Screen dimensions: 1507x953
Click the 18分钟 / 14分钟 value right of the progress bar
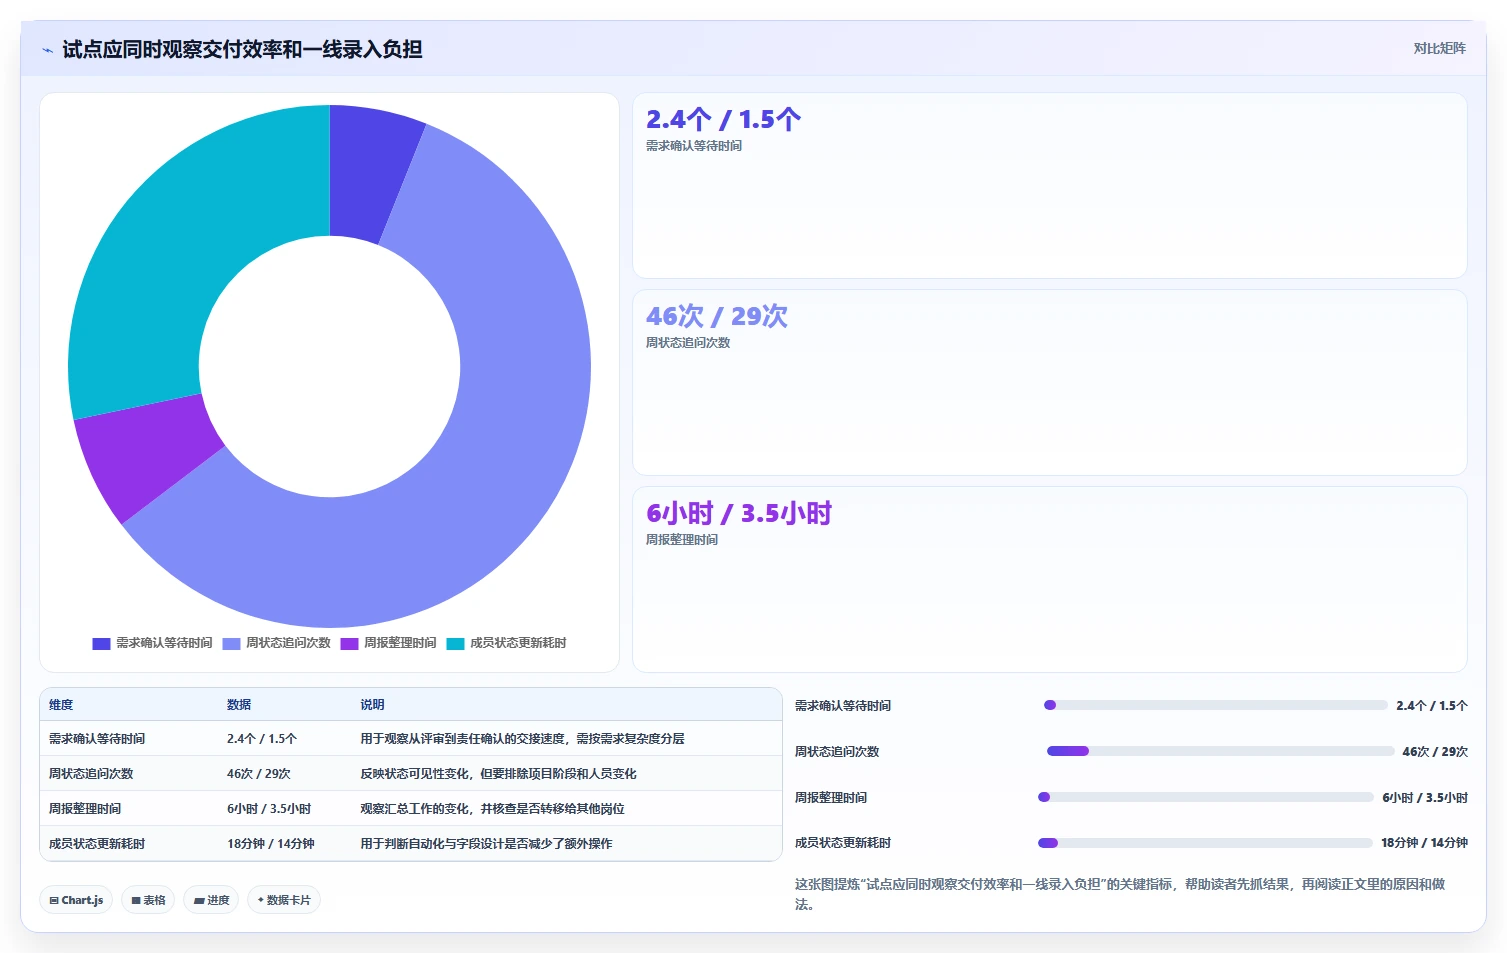[1424, 843]
